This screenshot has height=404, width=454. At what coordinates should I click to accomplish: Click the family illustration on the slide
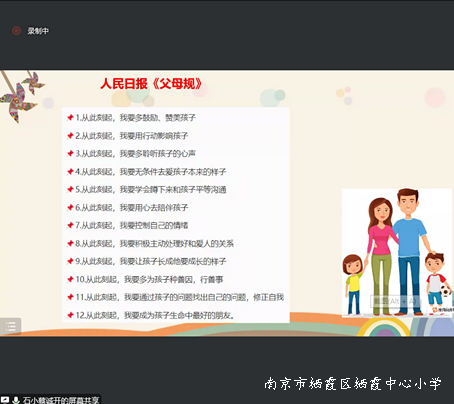pos(397,252)
